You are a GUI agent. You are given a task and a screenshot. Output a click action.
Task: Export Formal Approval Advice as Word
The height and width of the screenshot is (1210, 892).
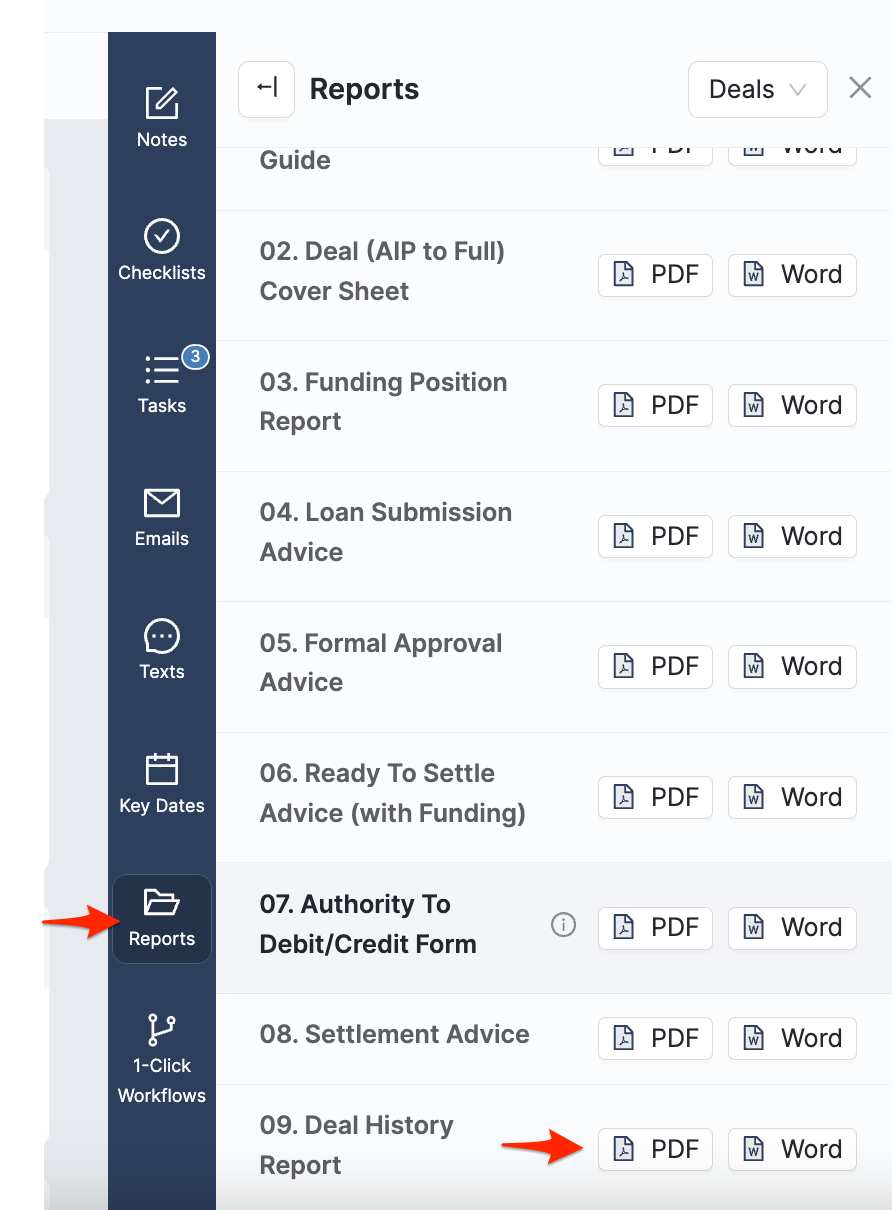[x=792, y=666]
